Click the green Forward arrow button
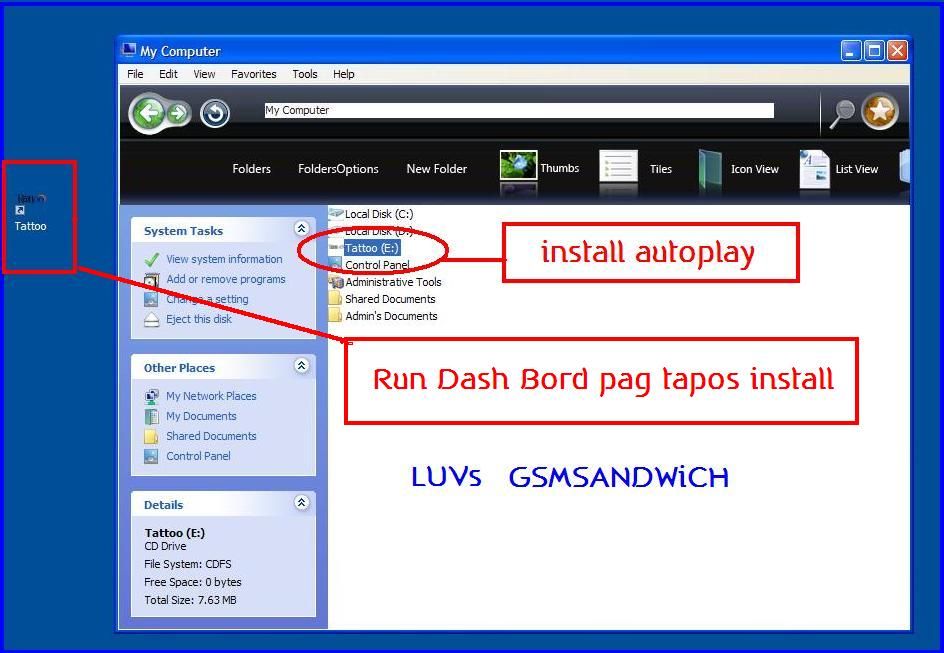Viewport: 944px width, 653px height. 178,113
